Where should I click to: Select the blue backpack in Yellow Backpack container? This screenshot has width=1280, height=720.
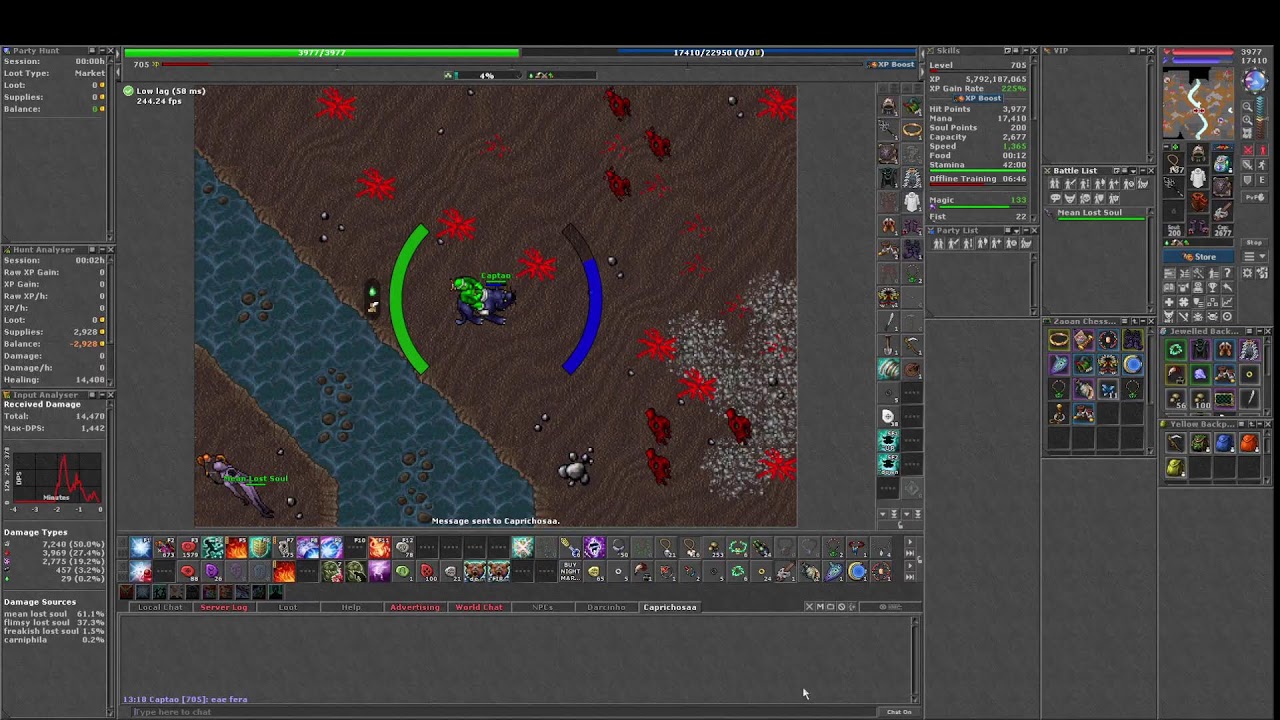click(1224, 442)
